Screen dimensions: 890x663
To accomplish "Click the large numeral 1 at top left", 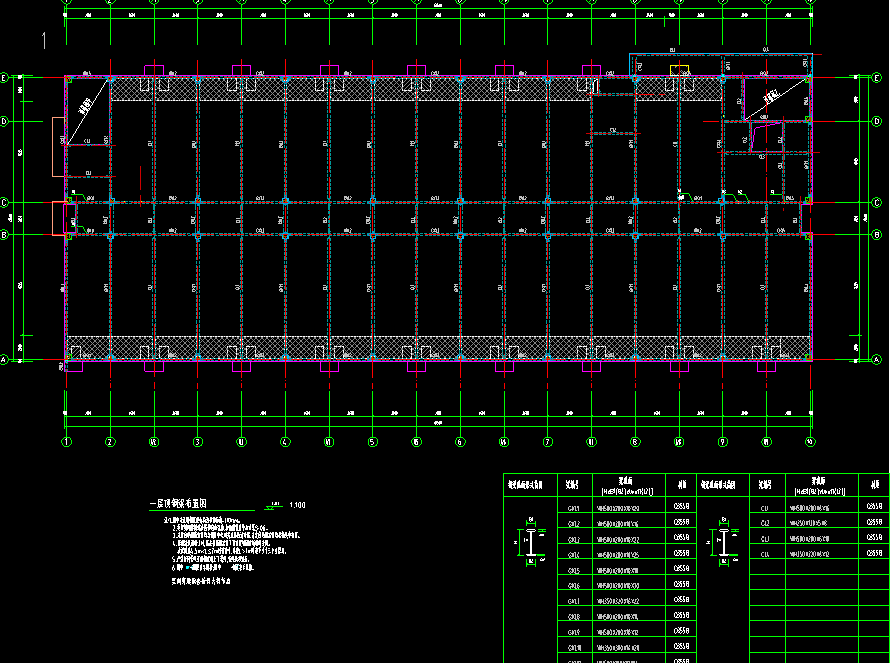I will [x=44, y=41].
